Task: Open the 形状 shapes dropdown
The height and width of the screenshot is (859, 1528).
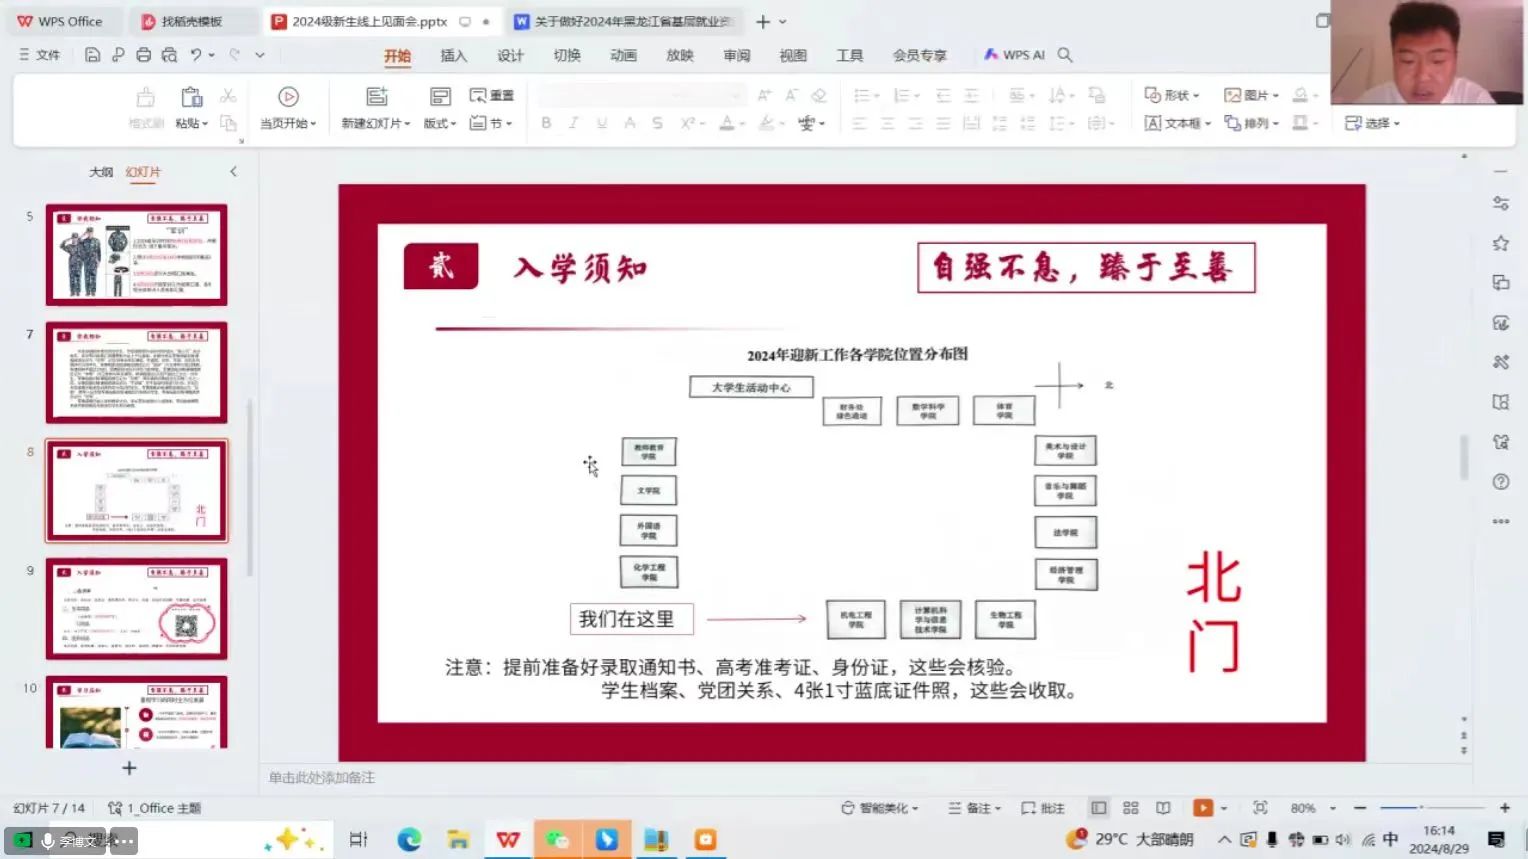Action: click(x=1172, y=95)
